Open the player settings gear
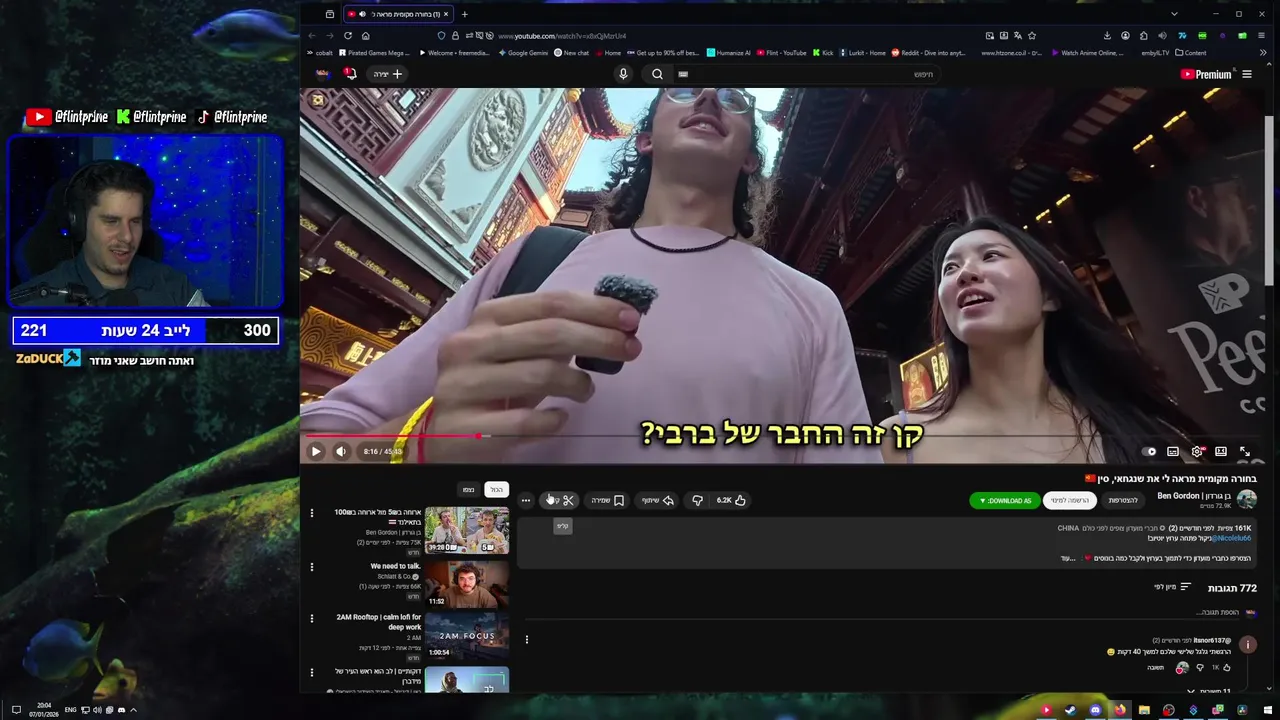Image resolution: width=1280 pixels, height=720 pixels. [1197, 452]
